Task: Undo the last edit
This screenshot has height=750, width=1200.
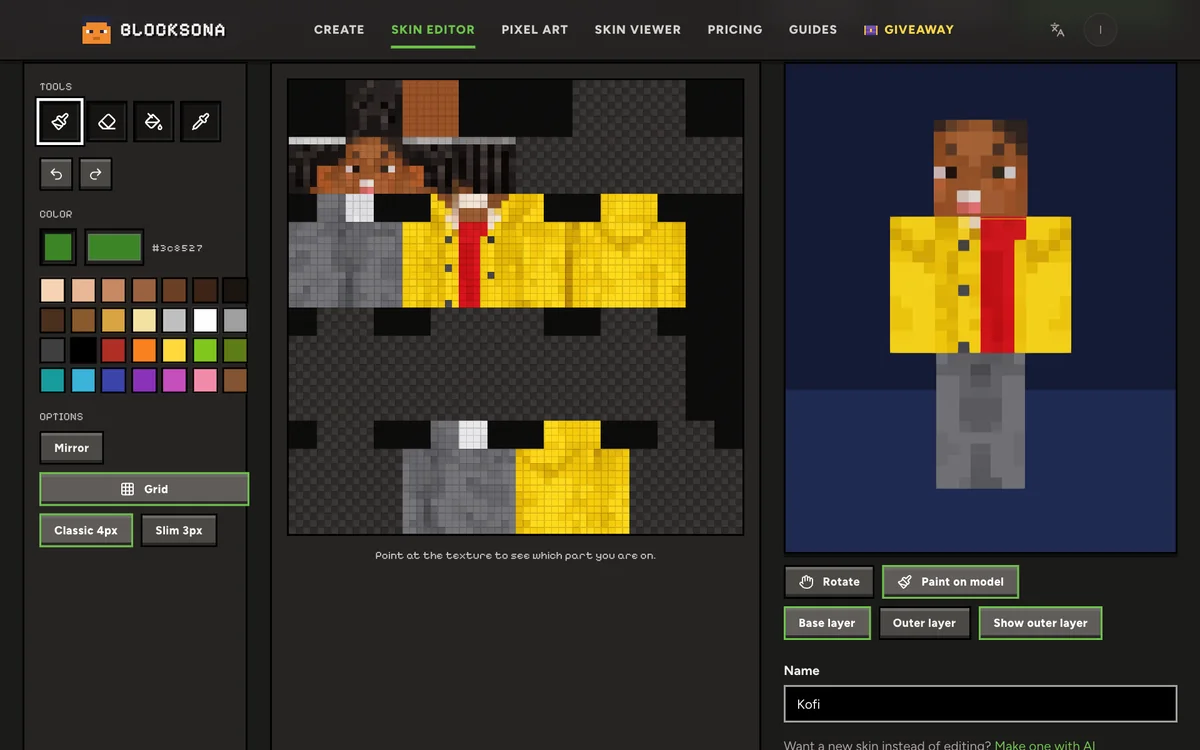Action: pyautogui.click(x=56, y=174)
